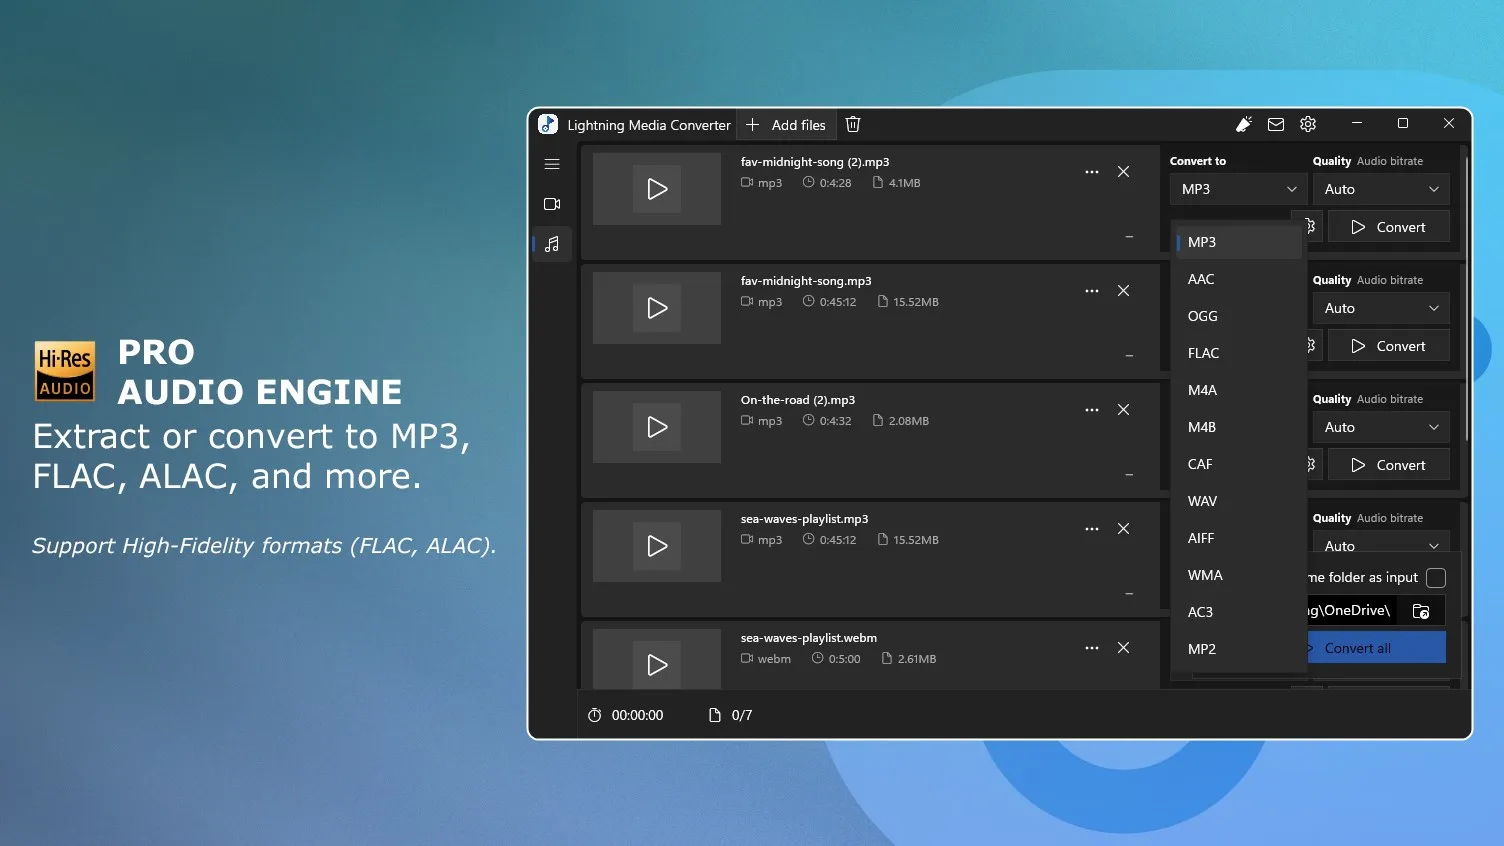Open the third file's Quality Auto dropdown
This screenshot has height=846, width=1504.
1381,427
